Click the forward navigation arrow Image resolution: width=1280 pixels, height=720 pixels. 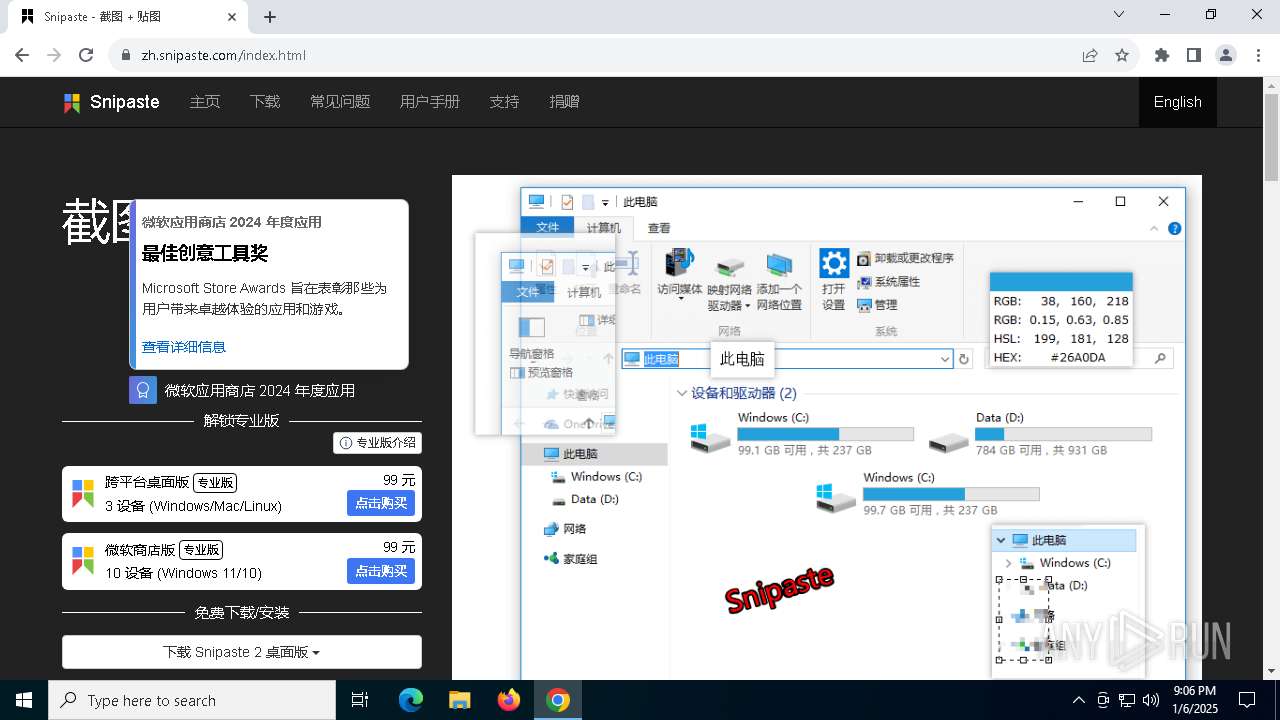(x=54, y=55)
